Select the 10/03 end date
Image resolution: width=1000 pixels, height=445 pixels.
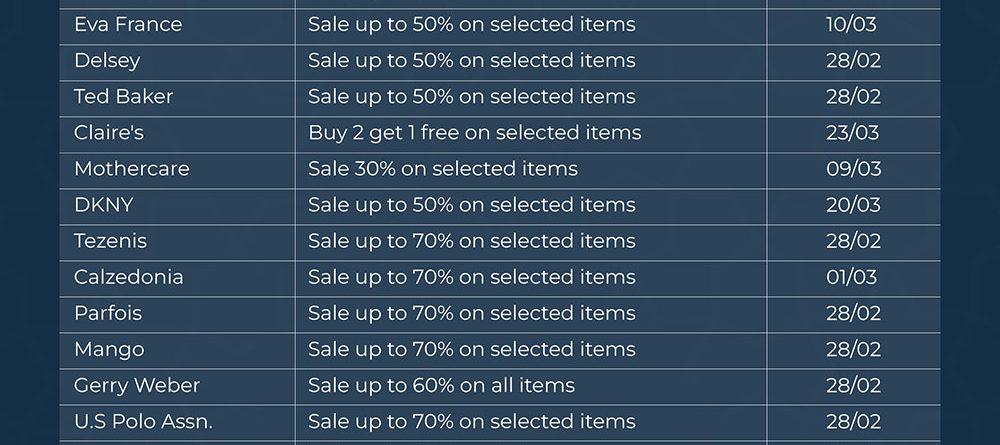click(x=852, y=24)
